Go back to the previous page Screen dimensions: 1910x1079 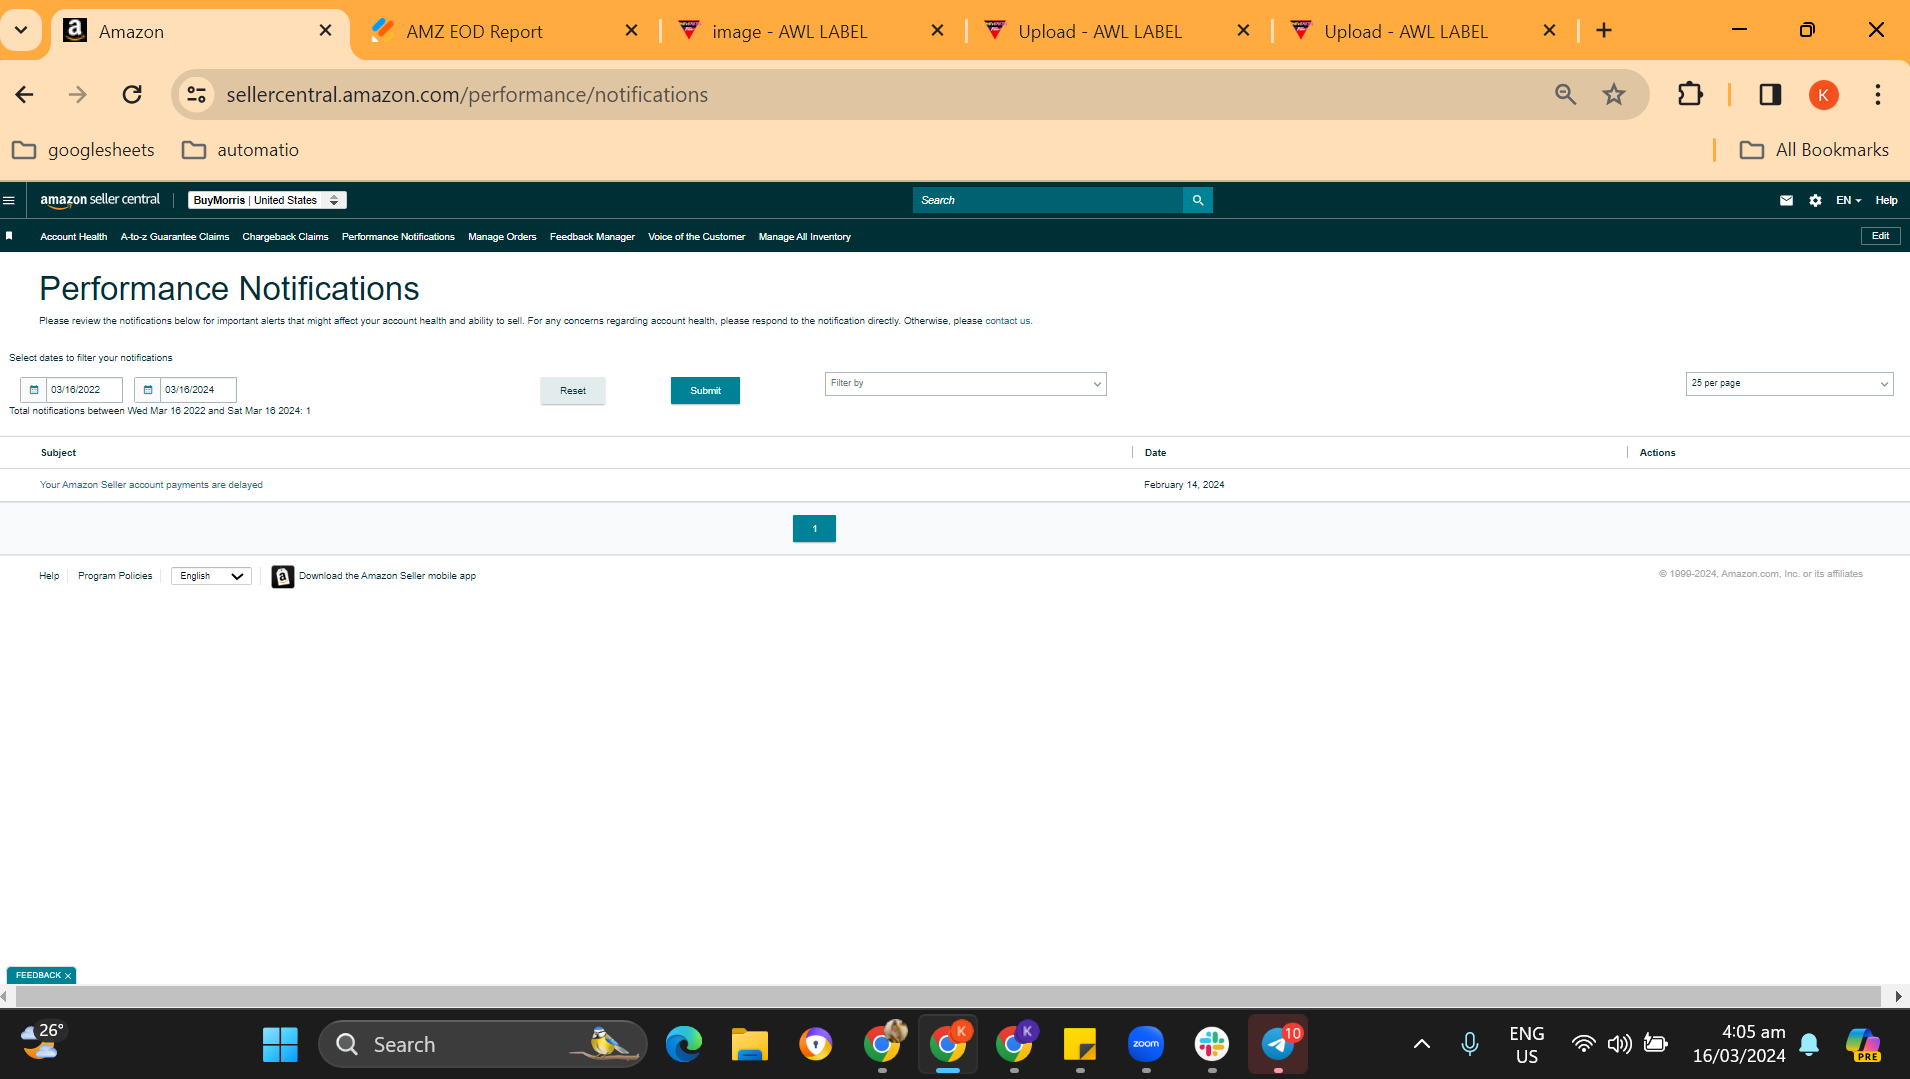pyautogui.click(x=25, y=95)
